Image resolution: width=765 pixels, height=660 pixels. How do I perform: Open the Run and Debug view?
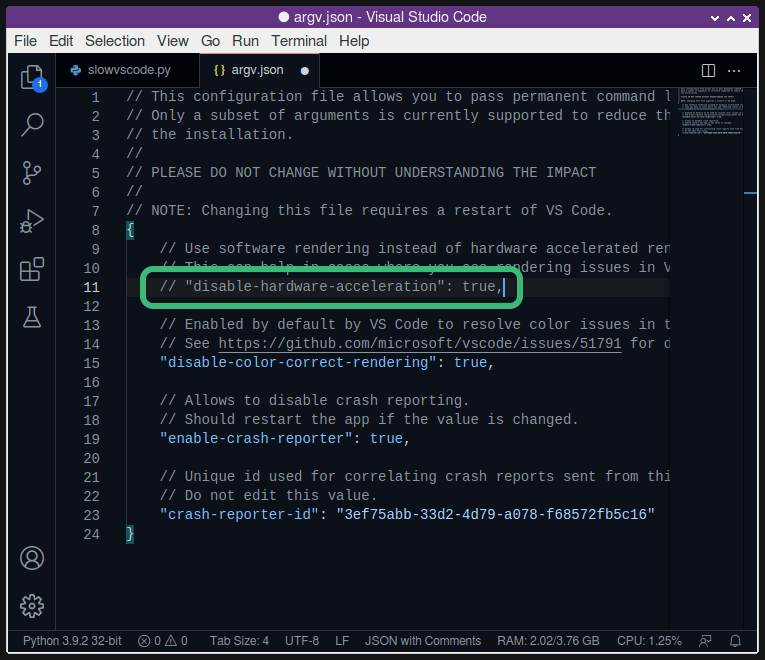click(32, 221)
